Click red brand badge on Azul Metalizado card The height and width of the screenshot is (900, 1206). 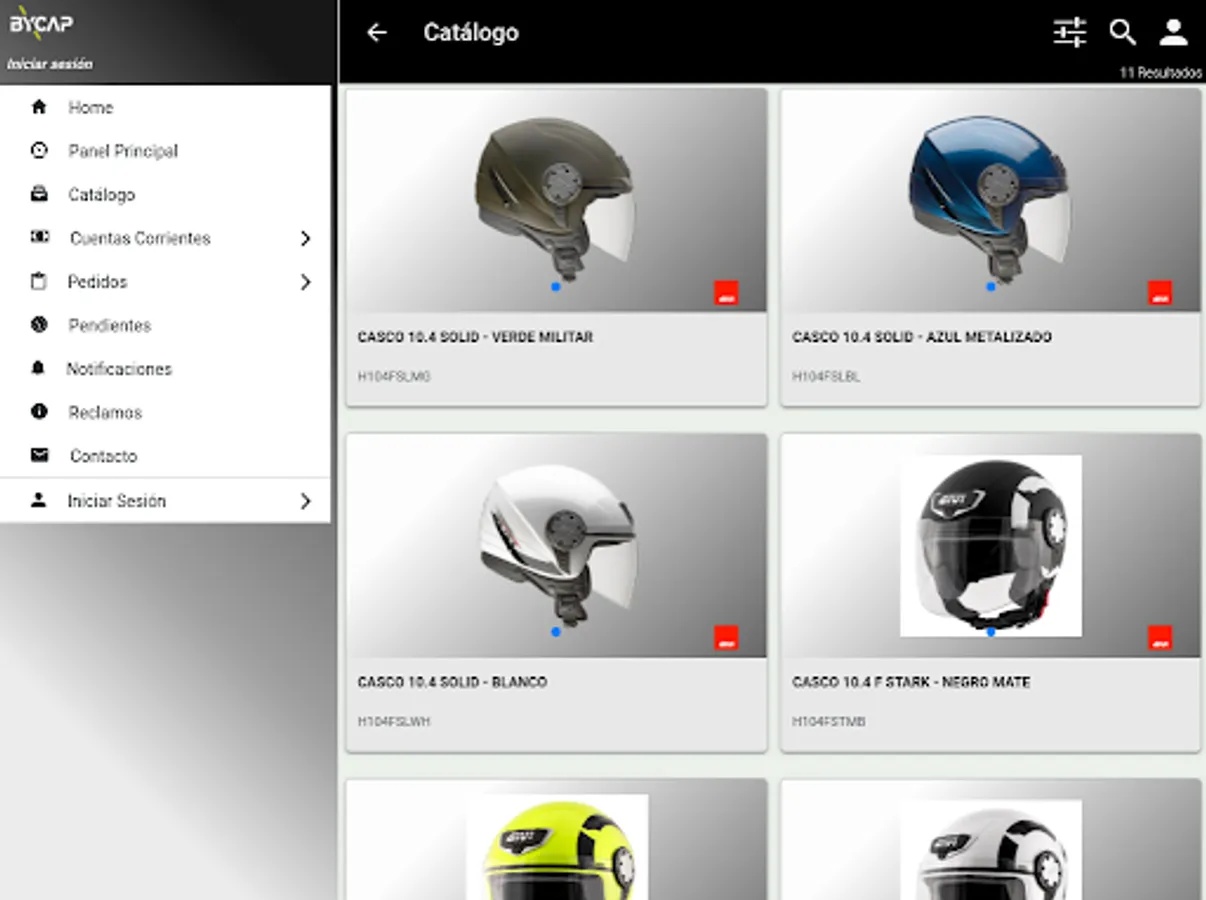(1160, 293)
